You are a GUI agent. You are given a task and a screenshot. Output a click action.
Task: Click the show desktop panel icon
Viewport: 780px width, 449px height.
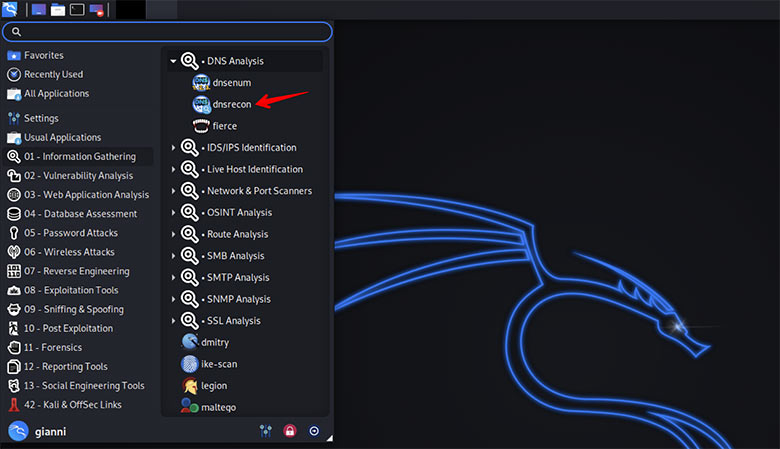coord(39,9)
